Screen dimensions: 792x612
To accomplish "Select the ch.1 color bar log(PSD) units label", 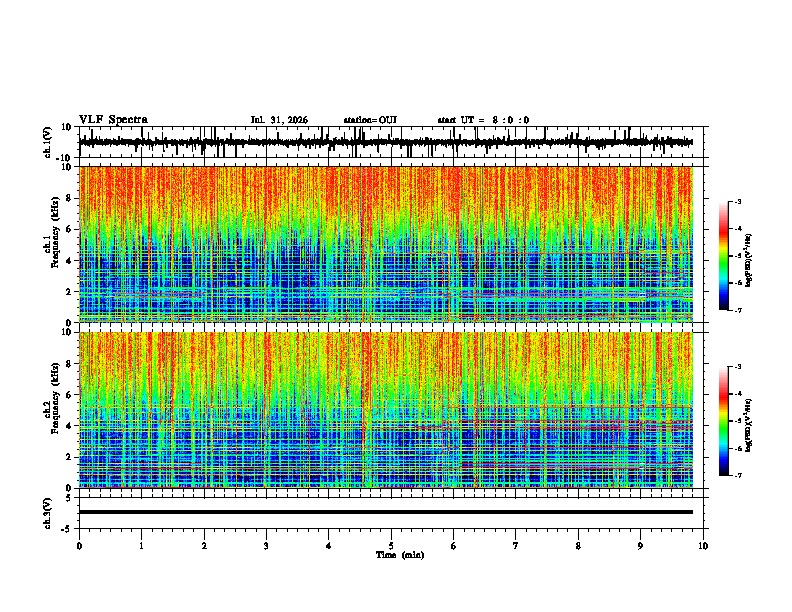I will tap(749, 261).
